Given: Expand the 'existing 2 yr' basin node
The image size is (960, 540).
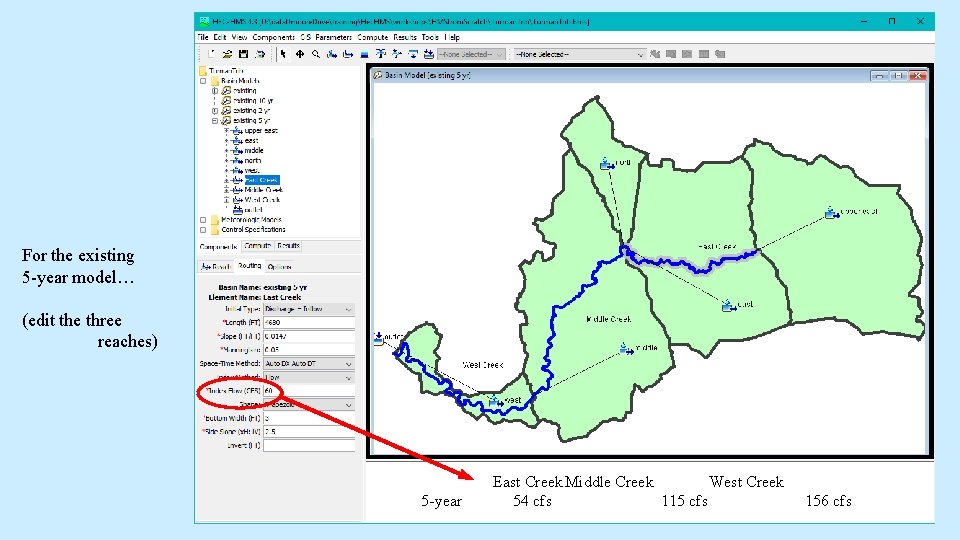Looking at the screenshot, I should coord(215,111).
